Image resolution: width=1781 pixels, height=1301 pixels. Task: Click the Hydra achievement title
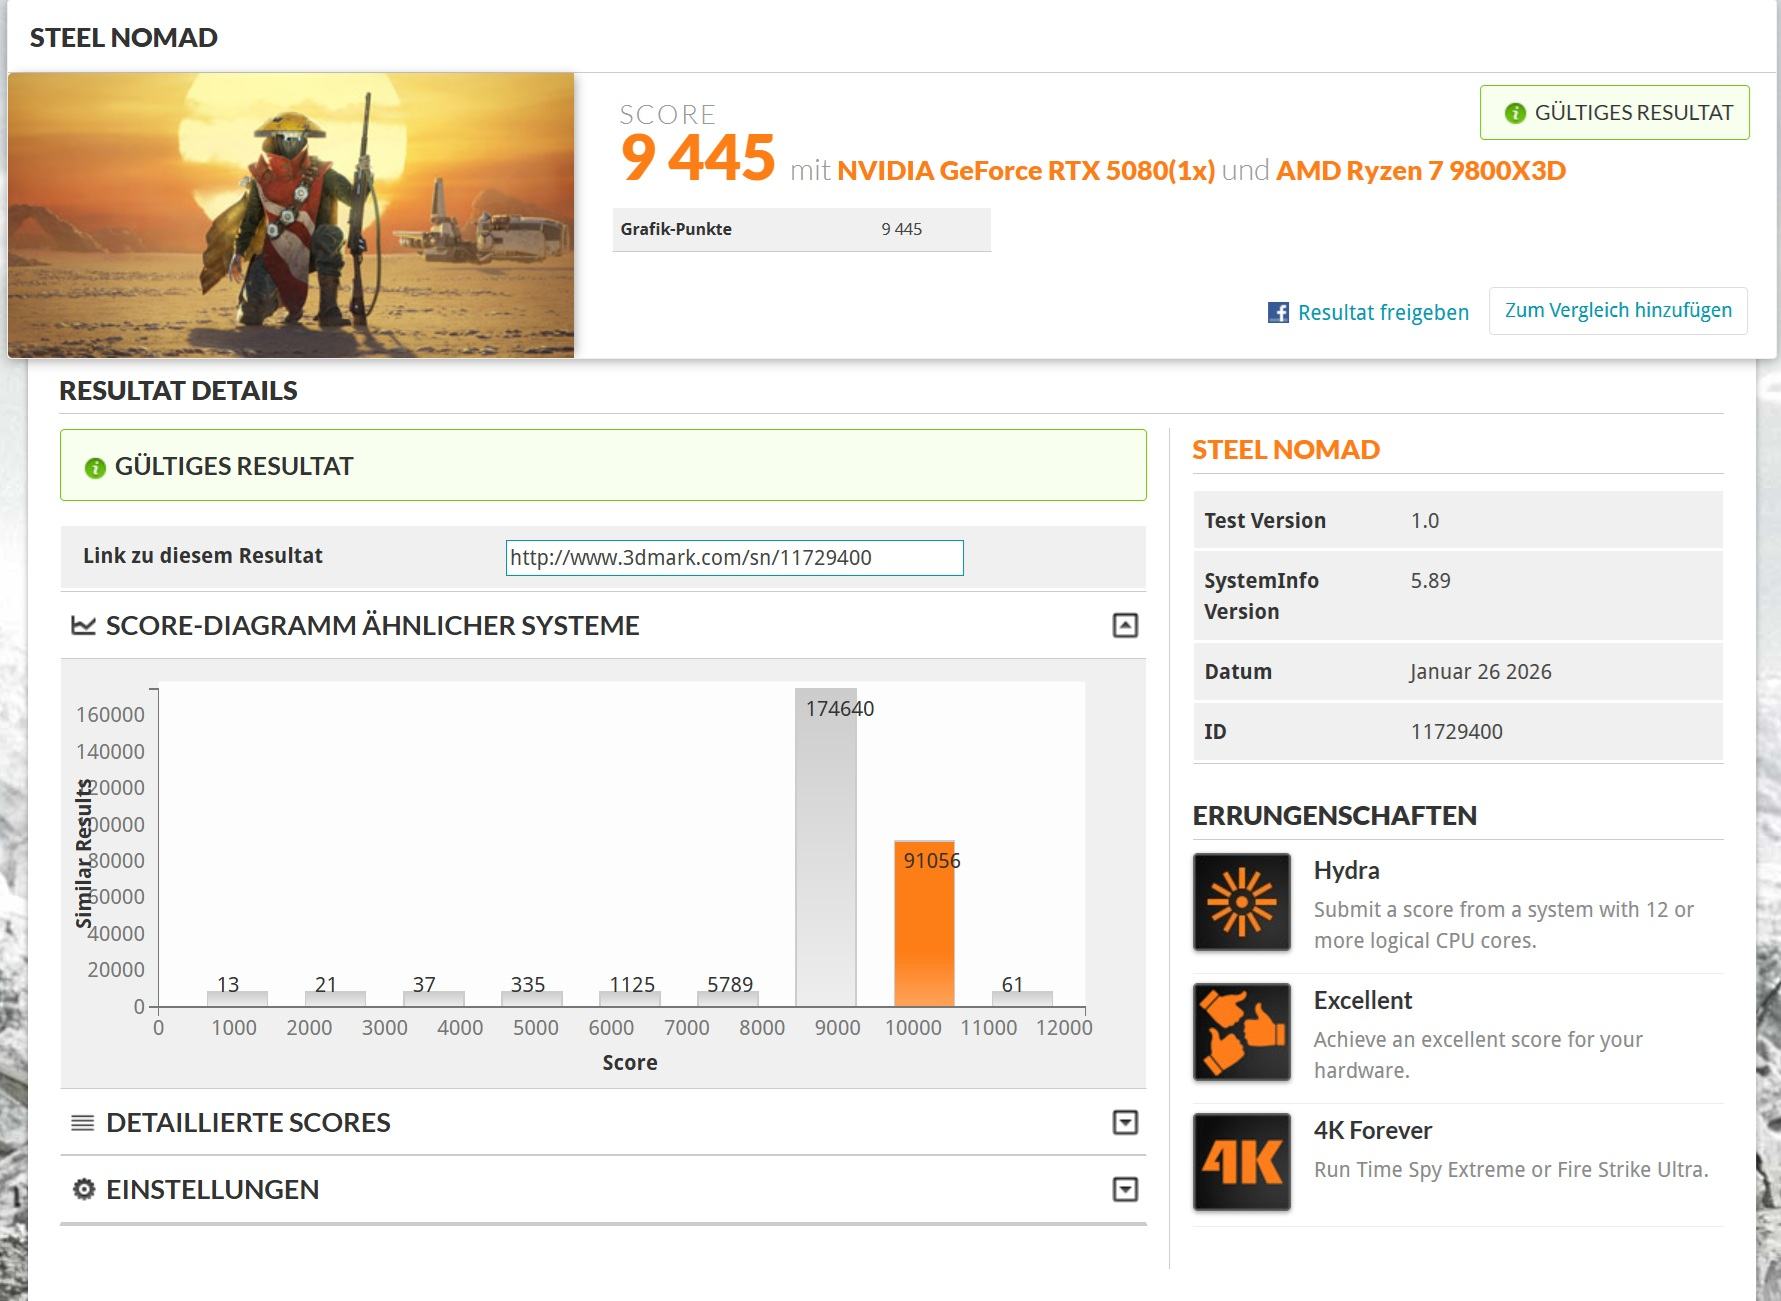click(1346, 871)
